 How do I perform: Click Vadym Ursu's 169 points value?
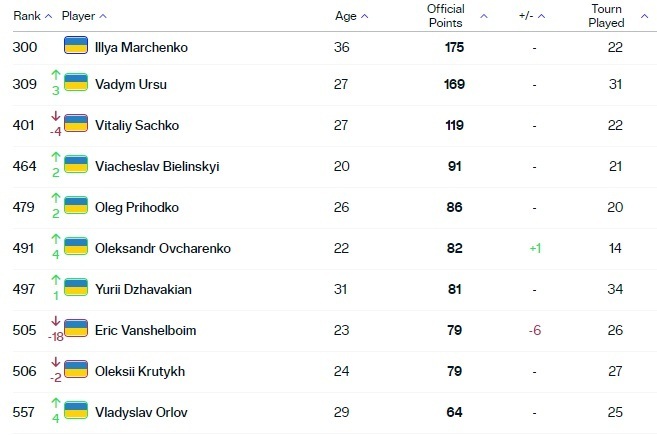pos(454,84)
